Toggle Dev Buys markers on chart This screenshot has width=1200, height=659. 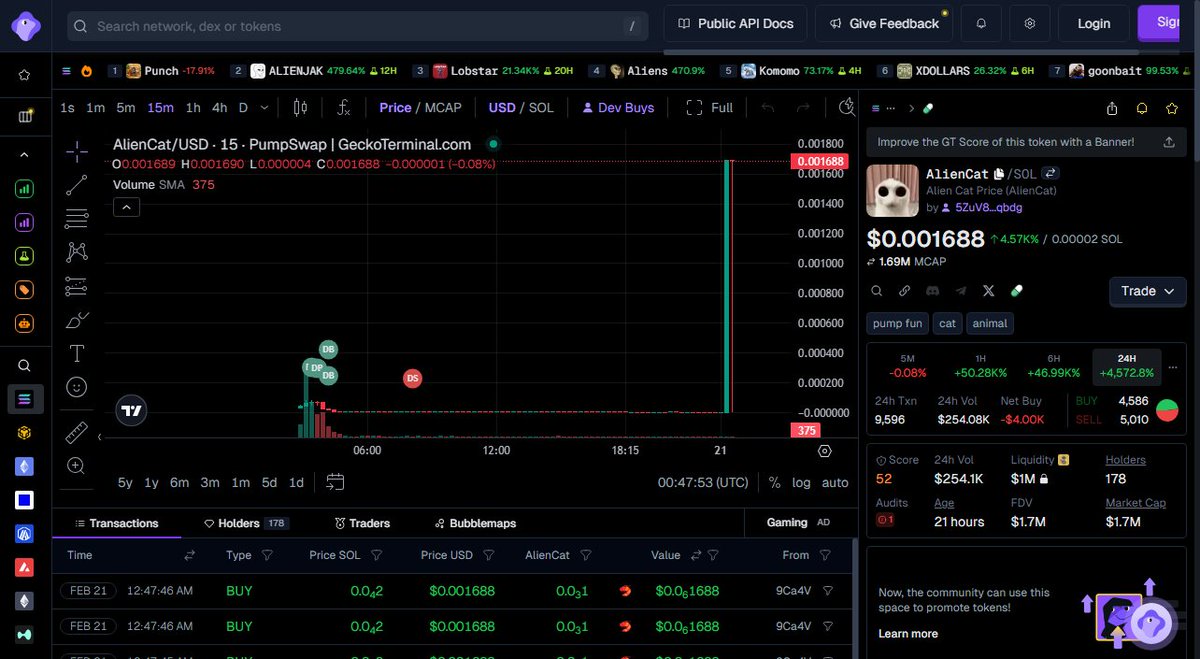pos(618,107)
